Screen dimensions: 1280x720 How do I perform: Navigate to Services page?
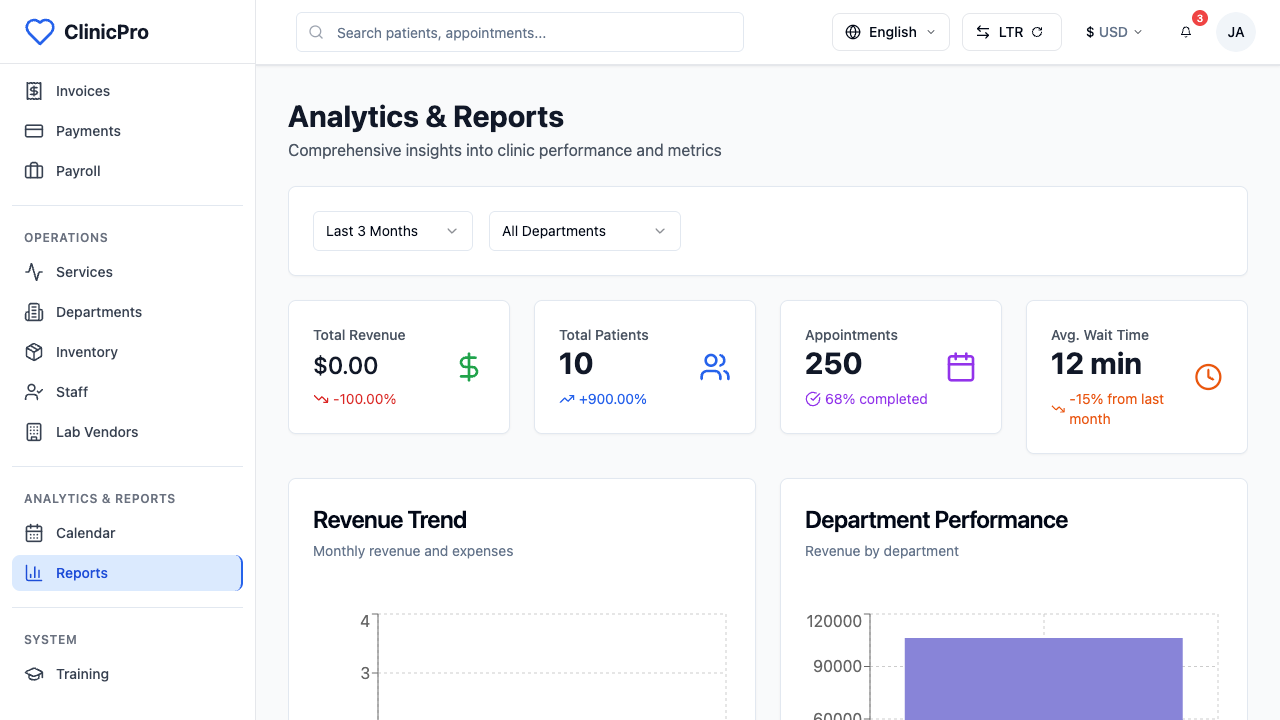[x=128, y=272]
